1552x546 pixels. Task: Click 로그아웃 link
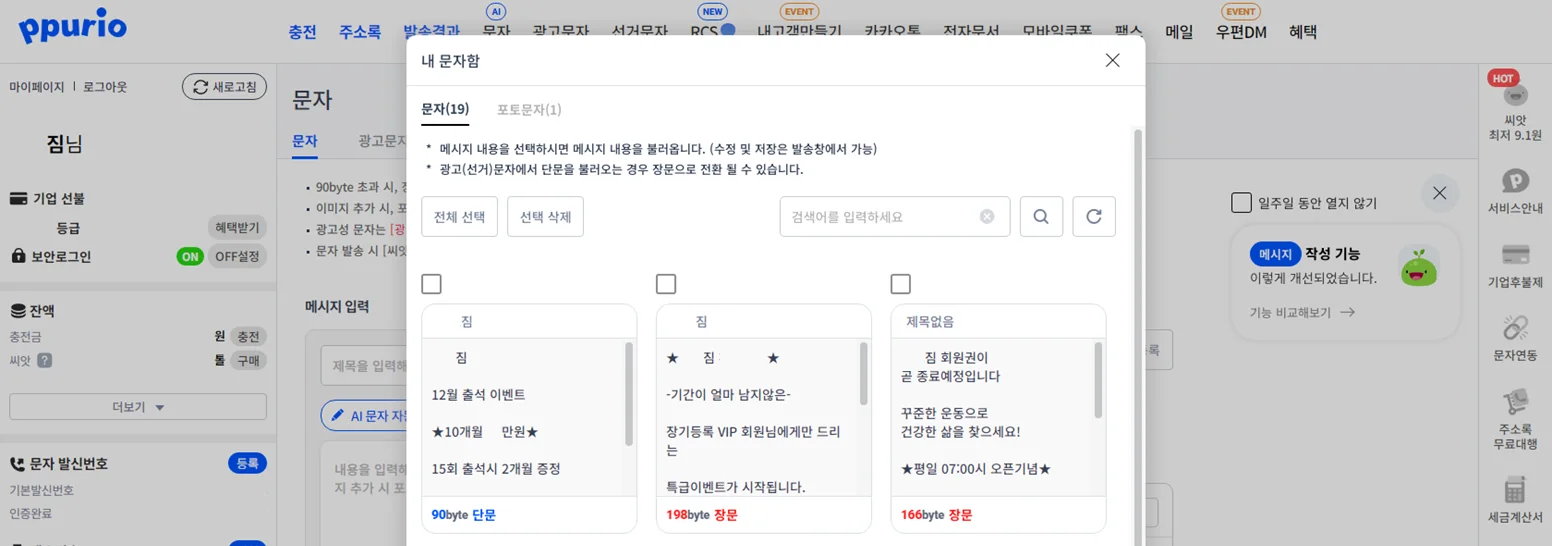click(x=104, y=87)
